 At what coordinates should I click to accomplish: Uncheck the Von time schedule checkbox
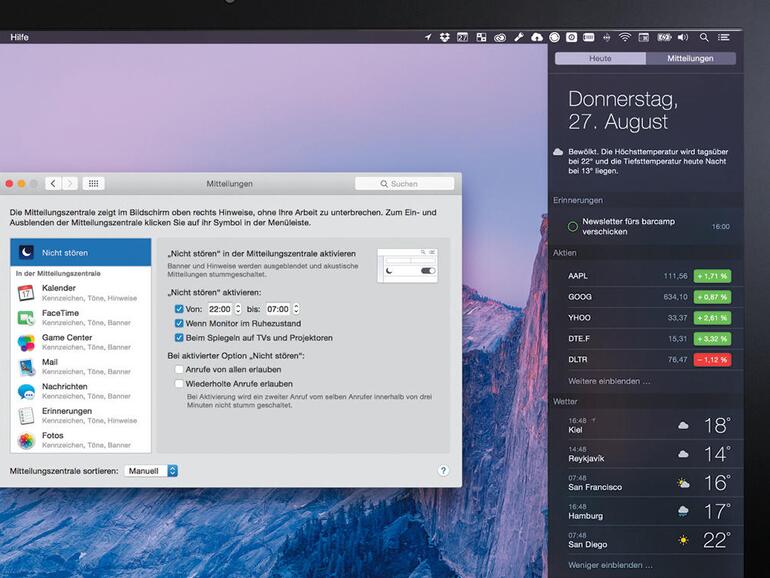point(179,309)
